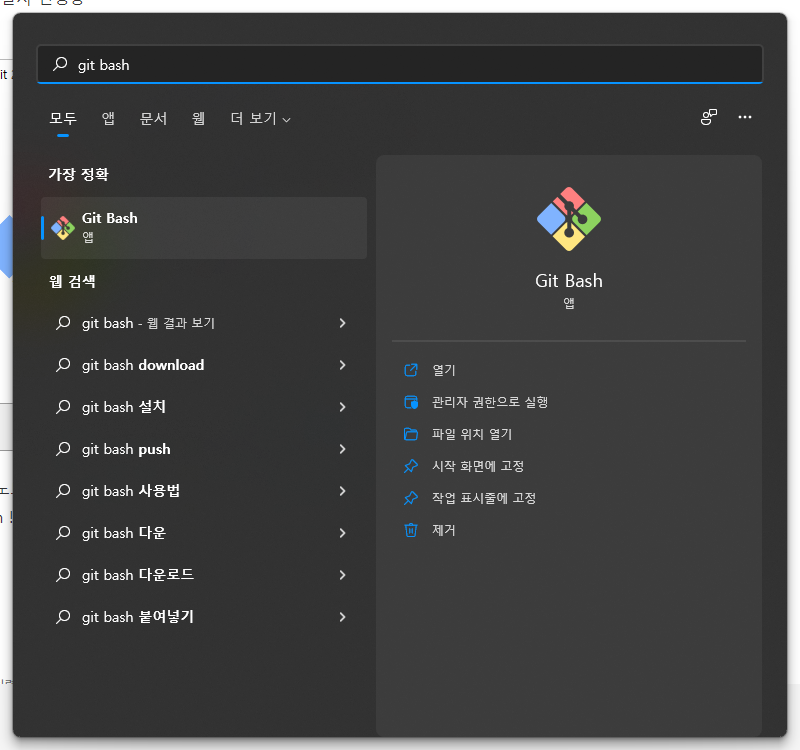Switch to the 앱 tab
Viewport: 800px width, 750px height.
(108, 118)
